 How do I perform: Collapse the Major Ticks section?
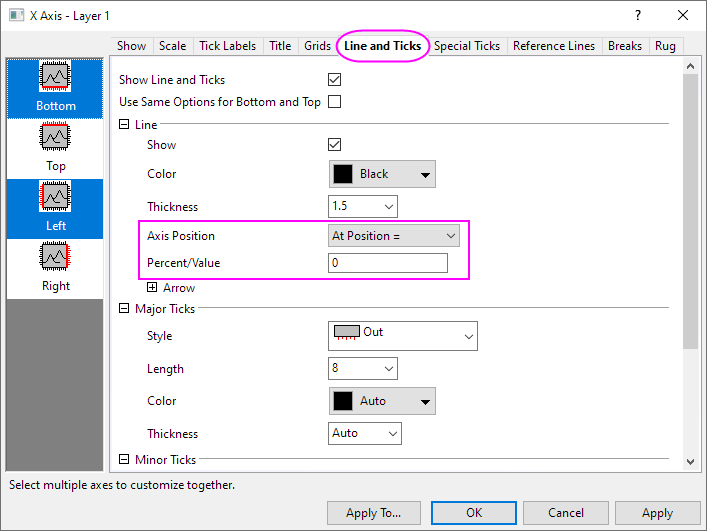(x=125, y=309)
